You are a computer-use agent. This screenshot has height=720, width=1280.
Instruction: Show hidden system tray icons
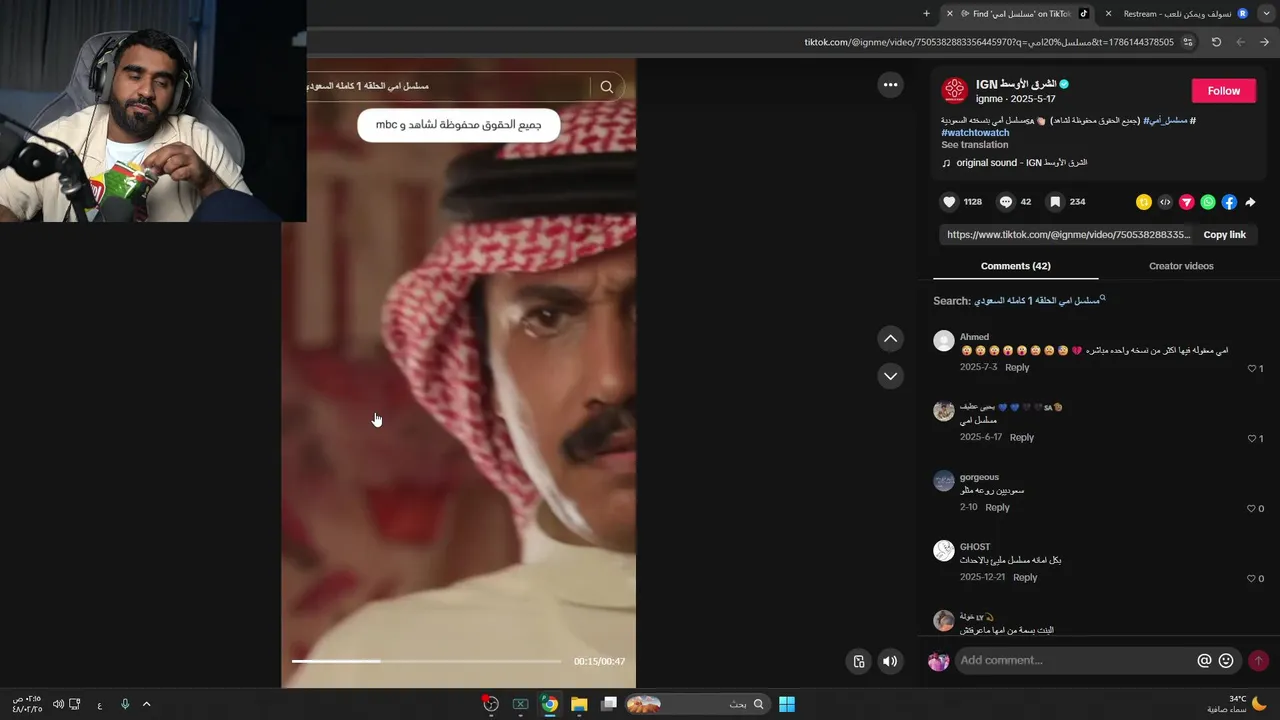click(146, 704)
